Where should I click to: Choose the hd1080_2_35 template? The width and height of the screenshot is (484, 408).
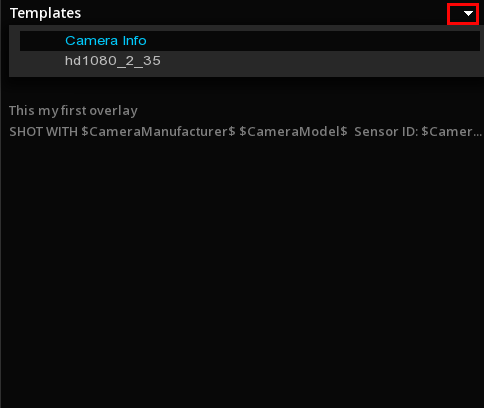[x=113, y=61]
